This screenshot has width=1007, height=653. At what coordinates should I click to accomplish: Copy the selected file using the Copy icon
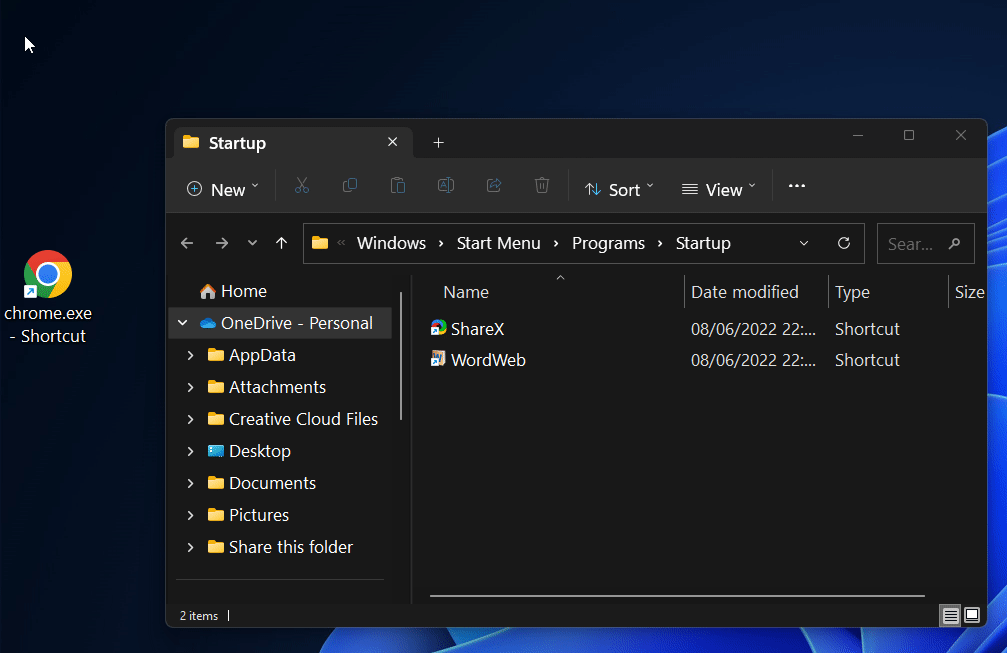click(x=349, y=186)
